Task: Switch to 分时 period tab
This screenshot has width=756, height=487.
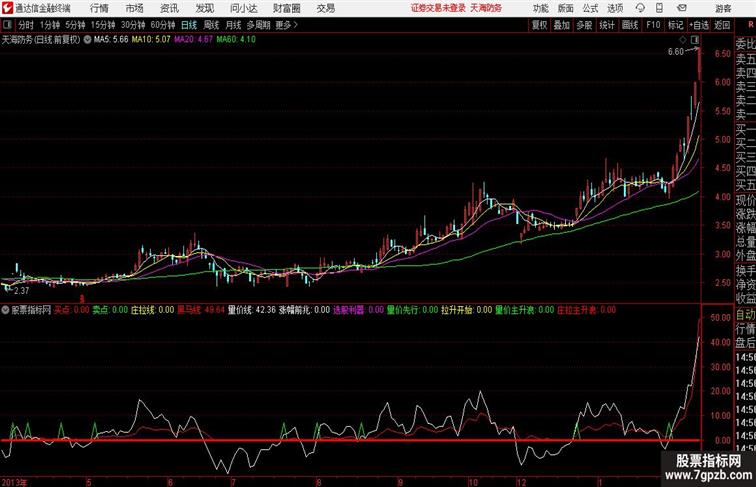Action: pos(26,25)
